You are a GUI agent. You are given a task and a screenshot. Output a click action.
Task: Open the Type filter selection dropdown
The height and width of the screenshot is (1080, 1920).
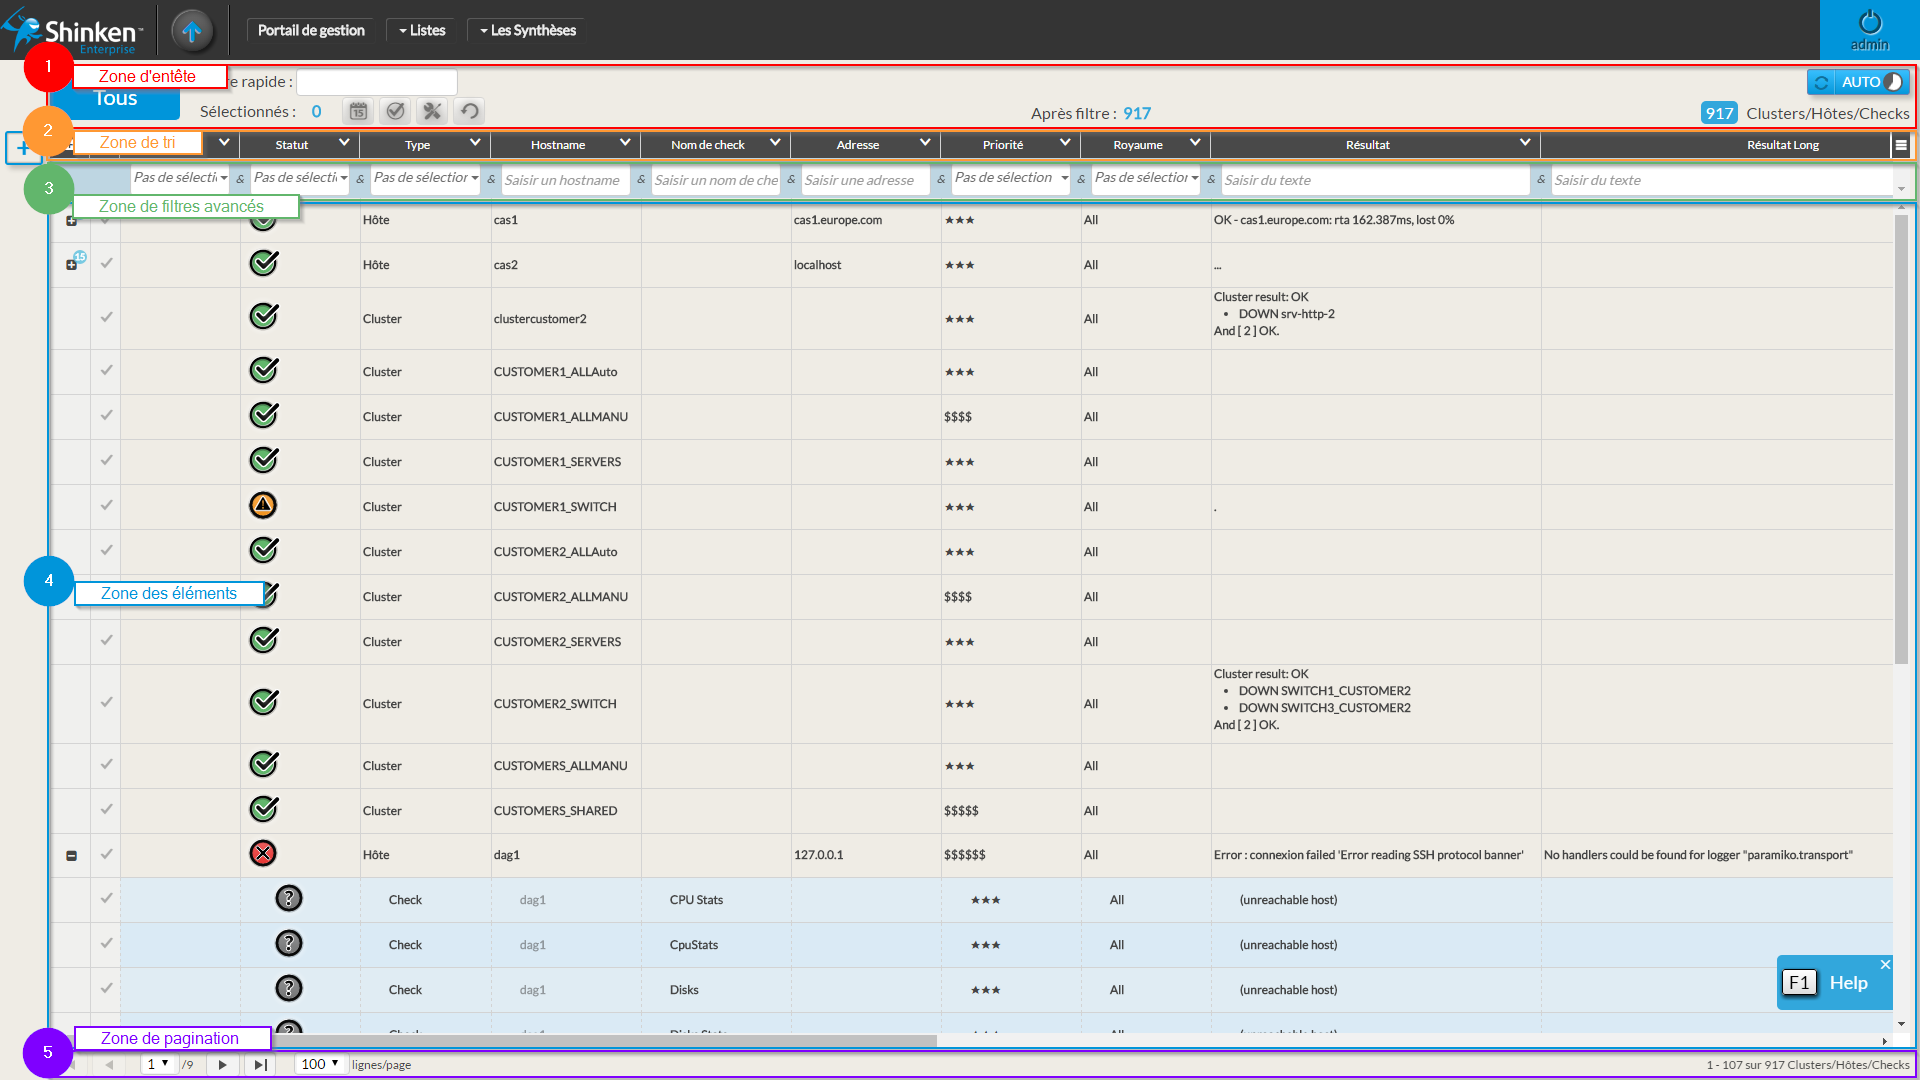tap(425, 178)
